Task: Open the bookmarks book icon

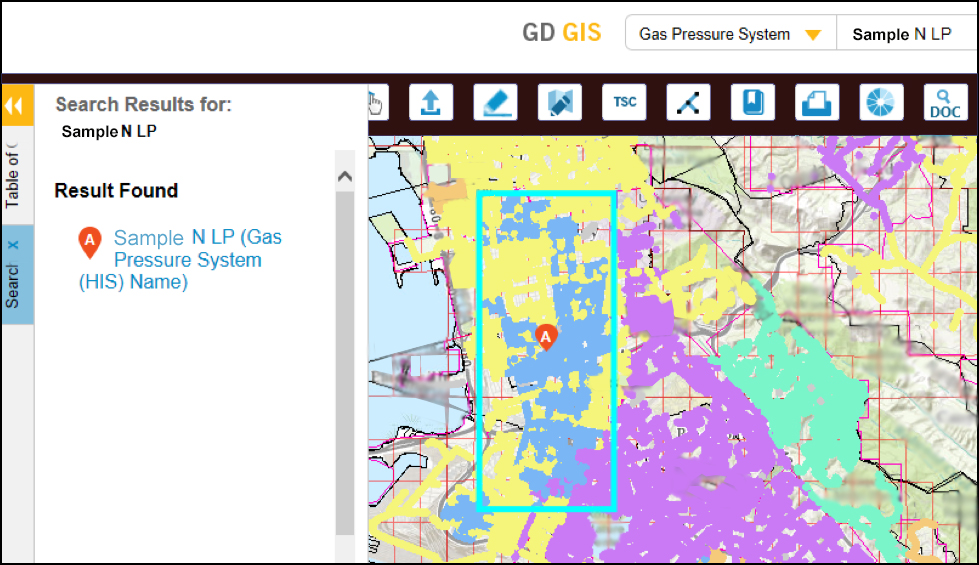Action: [x=753, y=102]
